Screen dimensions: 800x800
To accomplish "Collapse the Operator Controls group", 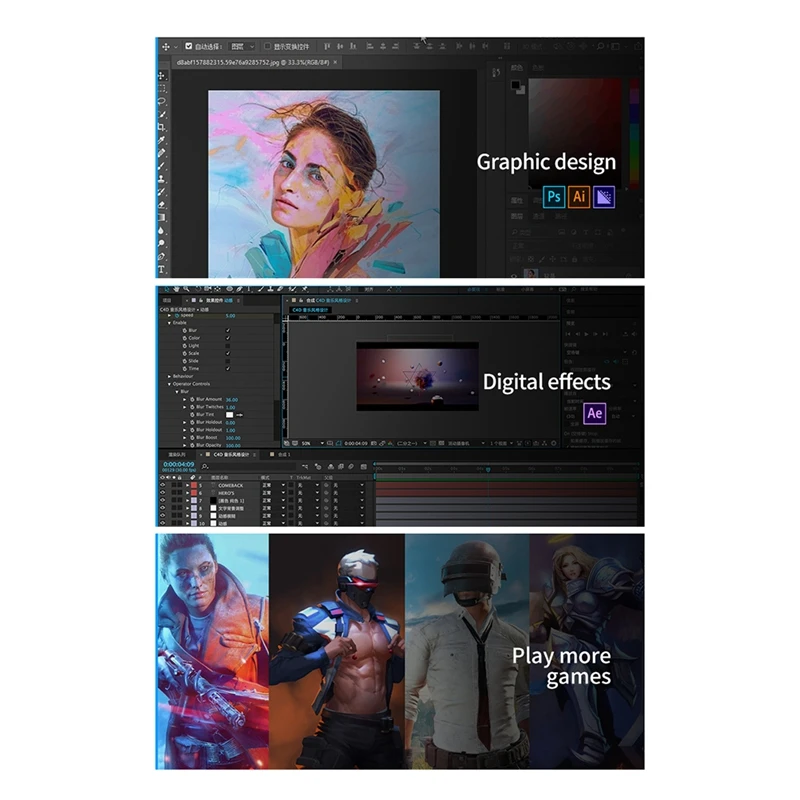I will coord(169,384).
